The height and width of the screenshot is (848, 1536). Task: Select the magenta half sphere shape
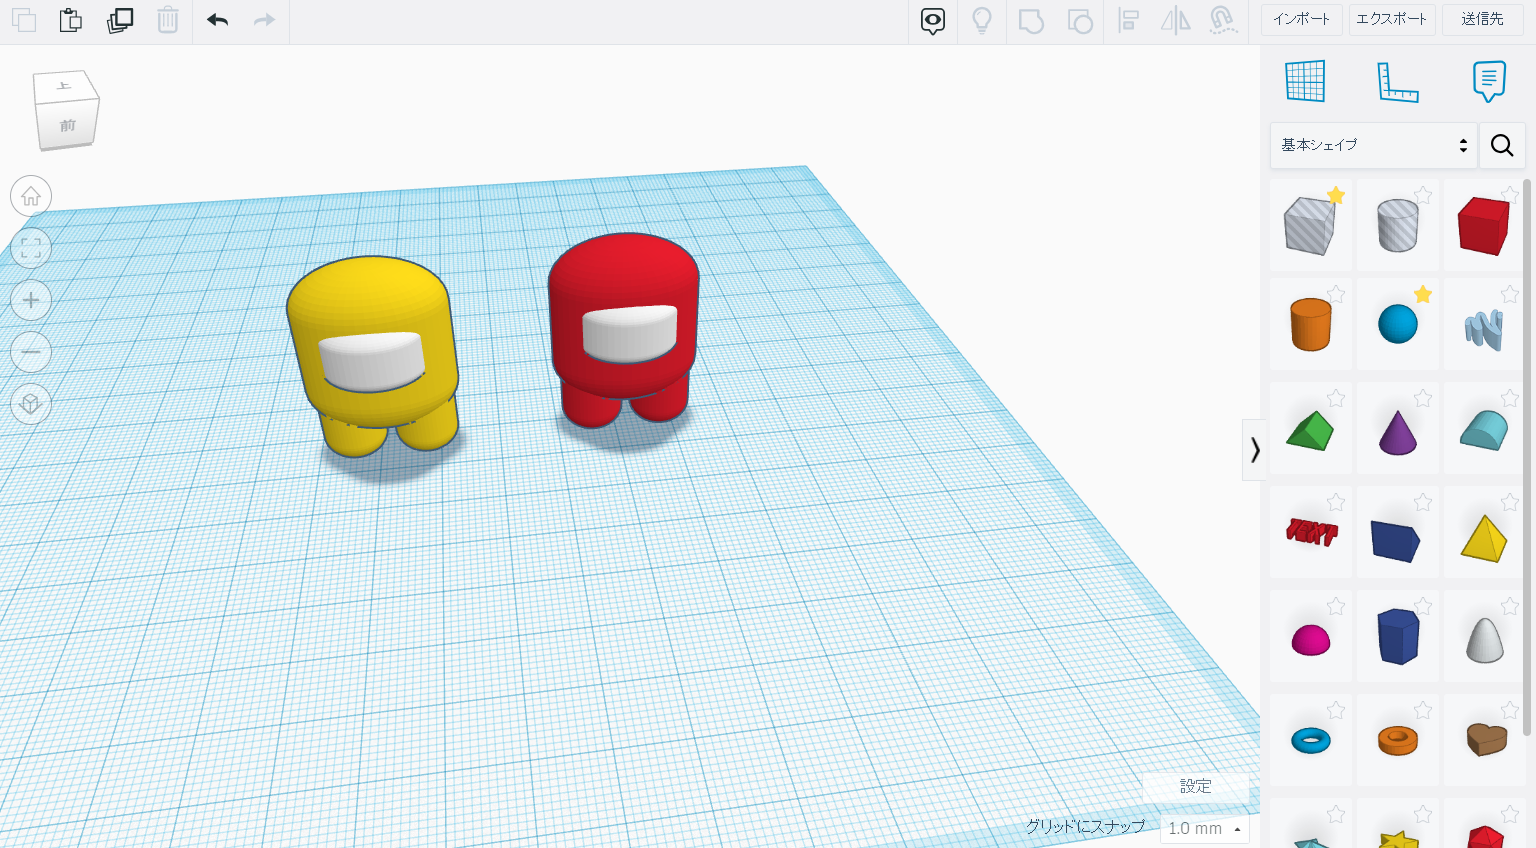1310,640
